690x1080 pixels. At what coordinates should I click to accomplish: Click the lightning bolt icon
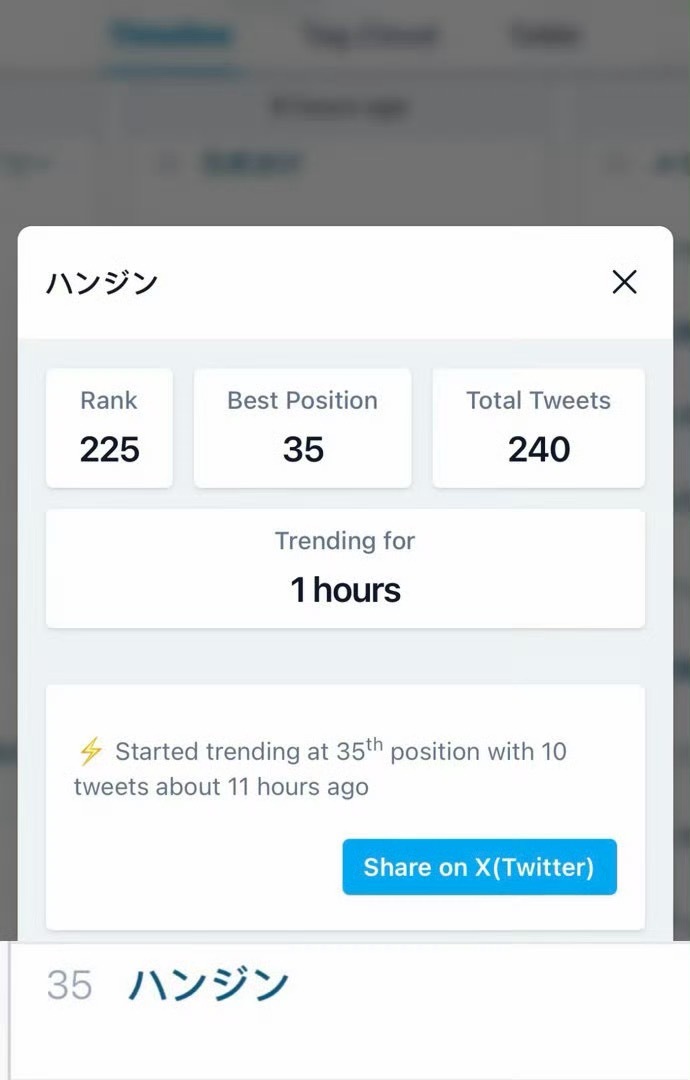[x=91, y=751]
